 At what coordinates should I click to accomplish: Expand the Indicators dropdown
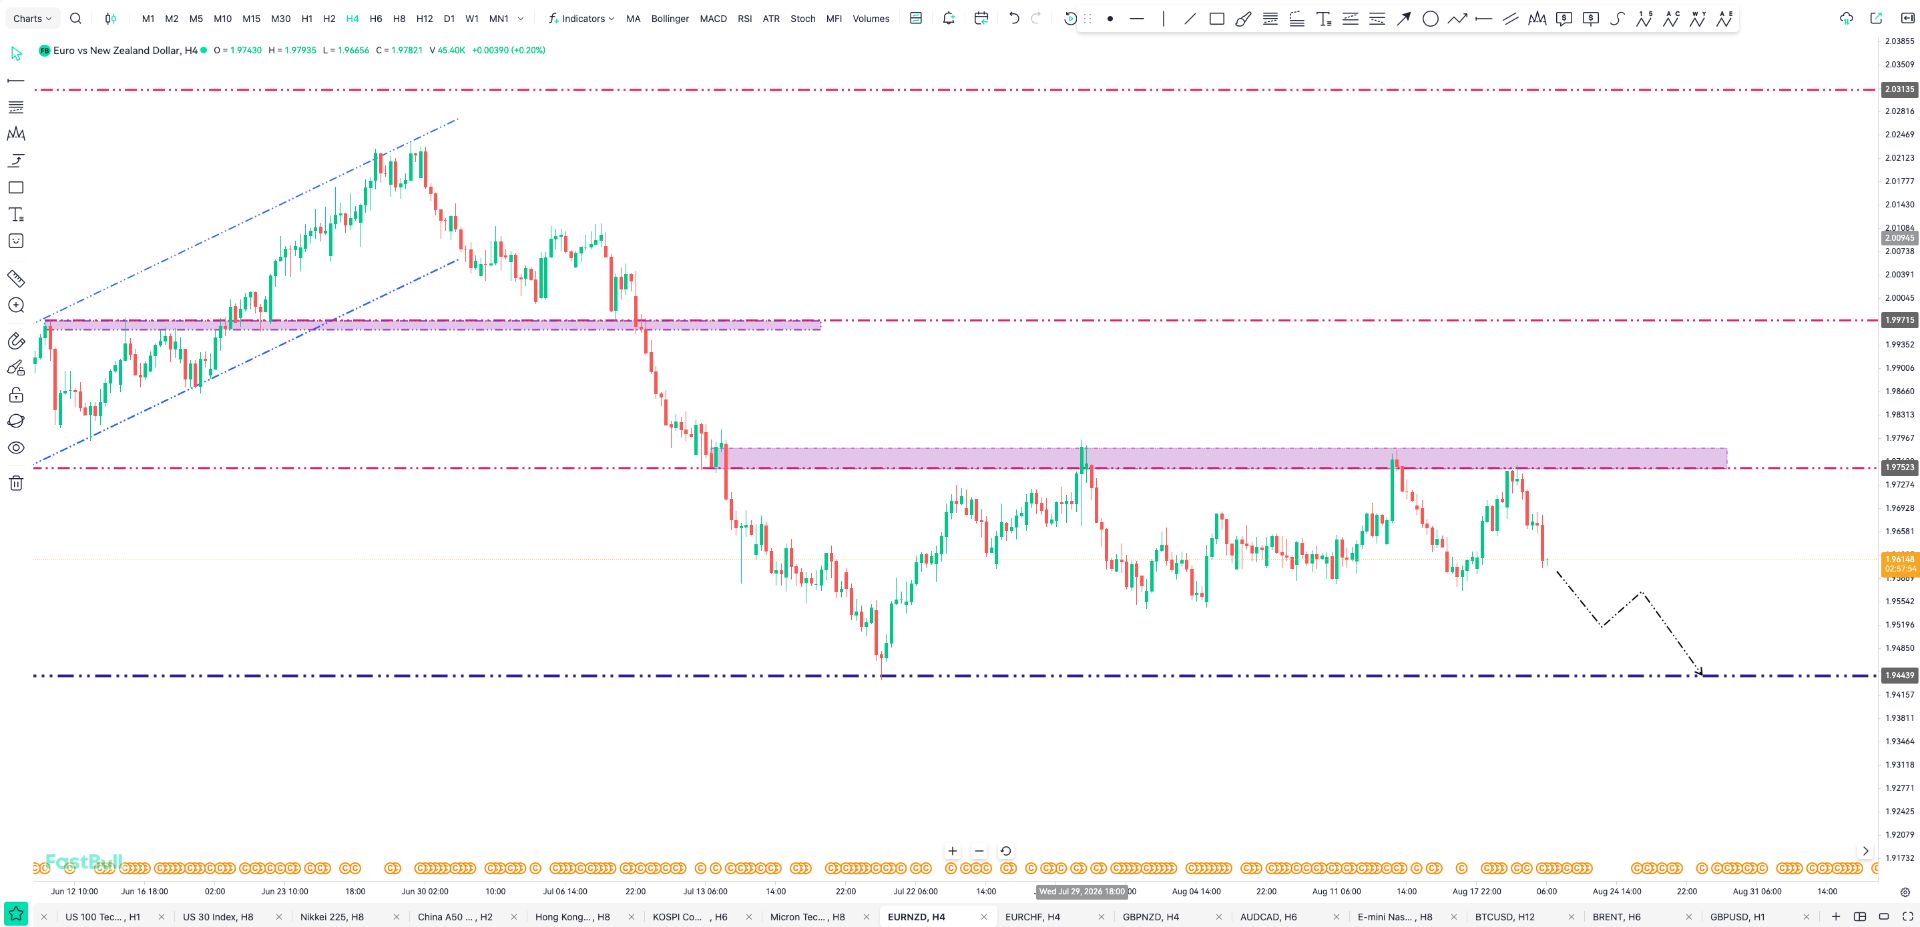tap(582, 18)
